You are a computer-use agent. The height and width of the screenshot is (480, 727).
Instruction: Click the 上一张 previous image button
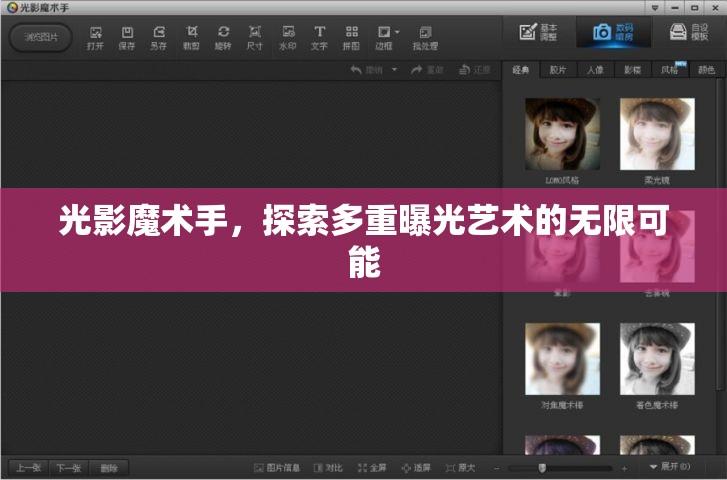[x=29, y=468]
